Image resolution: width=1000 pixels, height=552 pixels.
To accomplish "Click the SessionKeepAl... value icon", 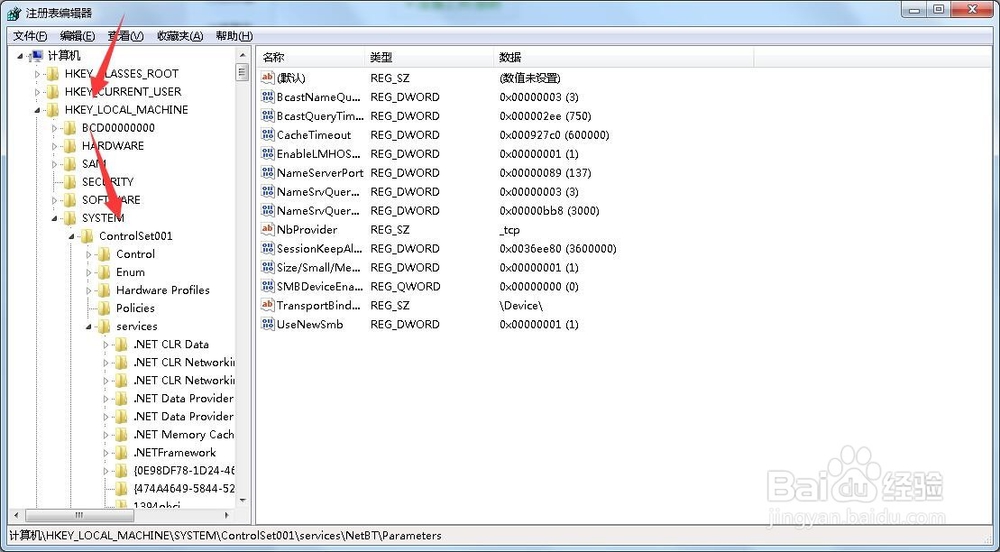I will pyautogui.click(x=268, y=249).
